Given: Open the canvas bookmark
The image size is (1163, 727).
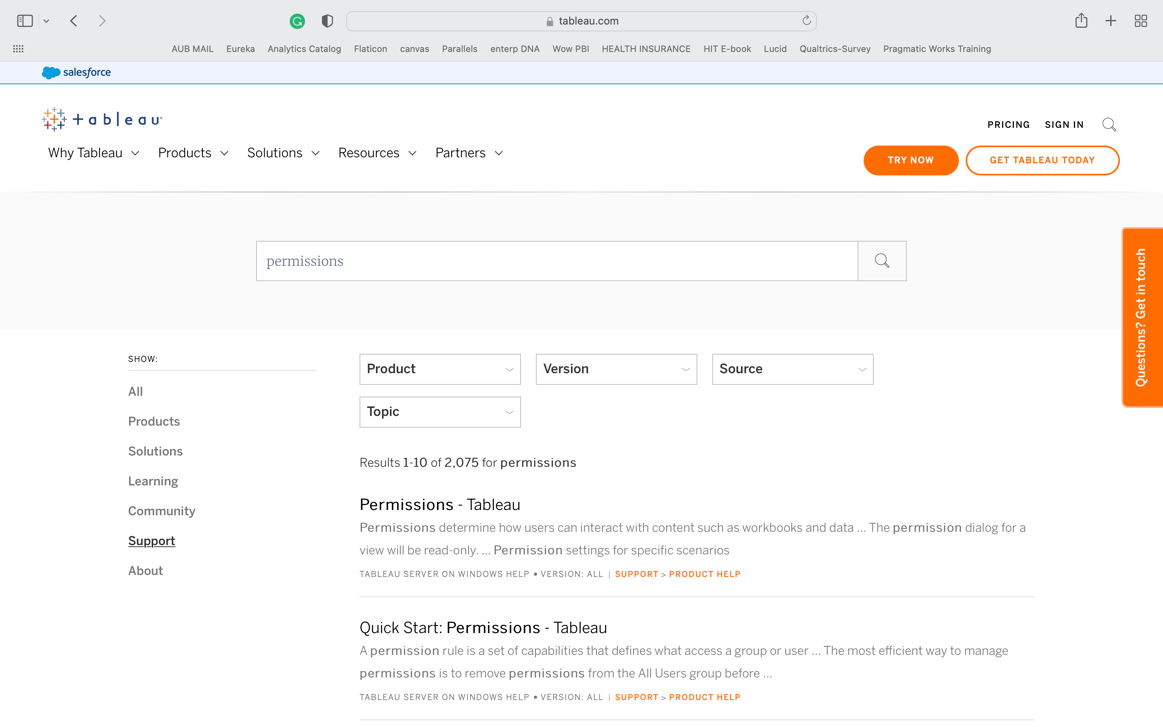Looking at the screenshot, I should (x=415, y=49).
